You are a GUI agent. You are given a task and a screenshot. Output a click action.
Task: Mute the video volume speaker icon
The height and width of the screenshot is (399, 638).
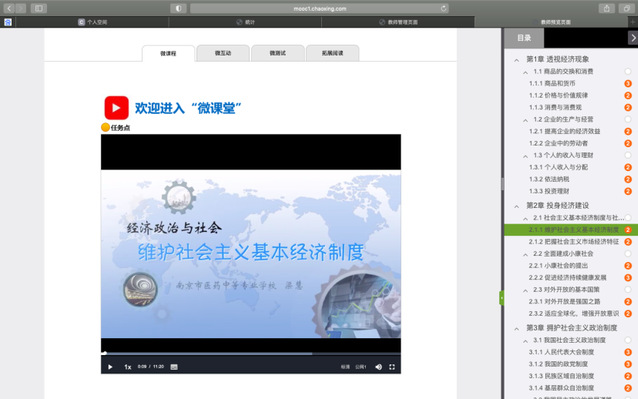378,367
